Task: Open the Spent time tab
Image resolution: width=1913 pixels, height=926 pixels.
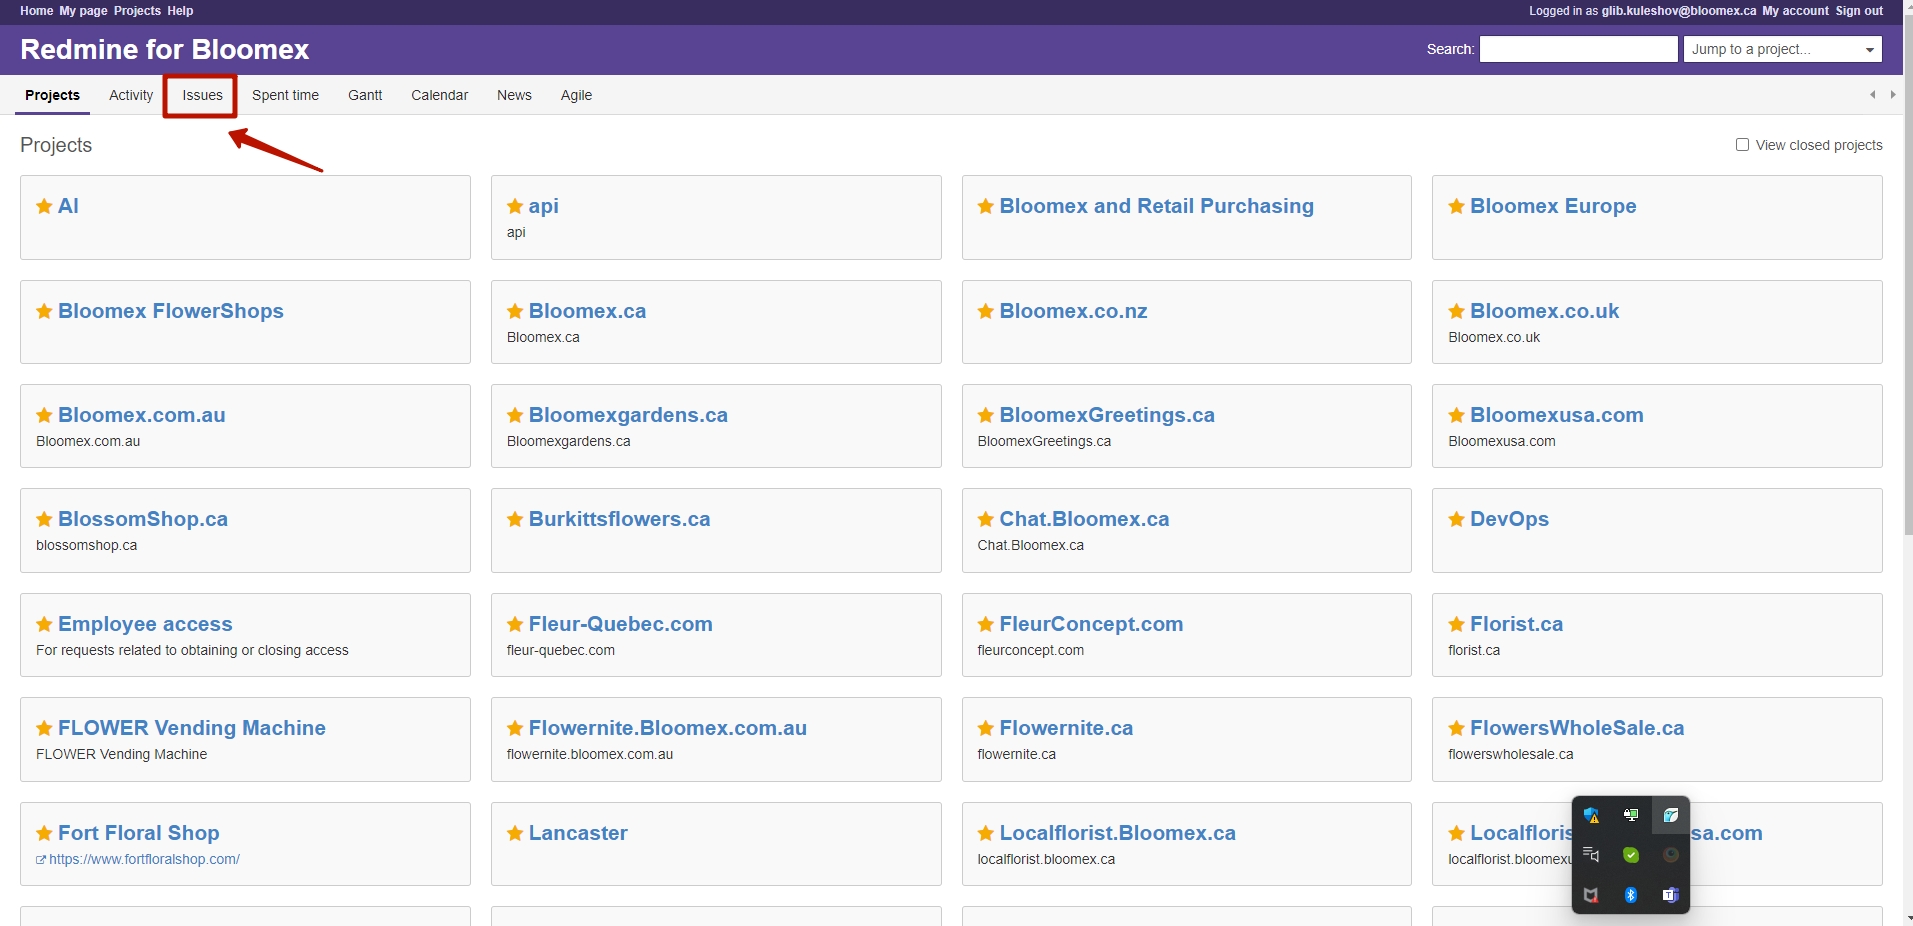Action: tap(285, 95)
